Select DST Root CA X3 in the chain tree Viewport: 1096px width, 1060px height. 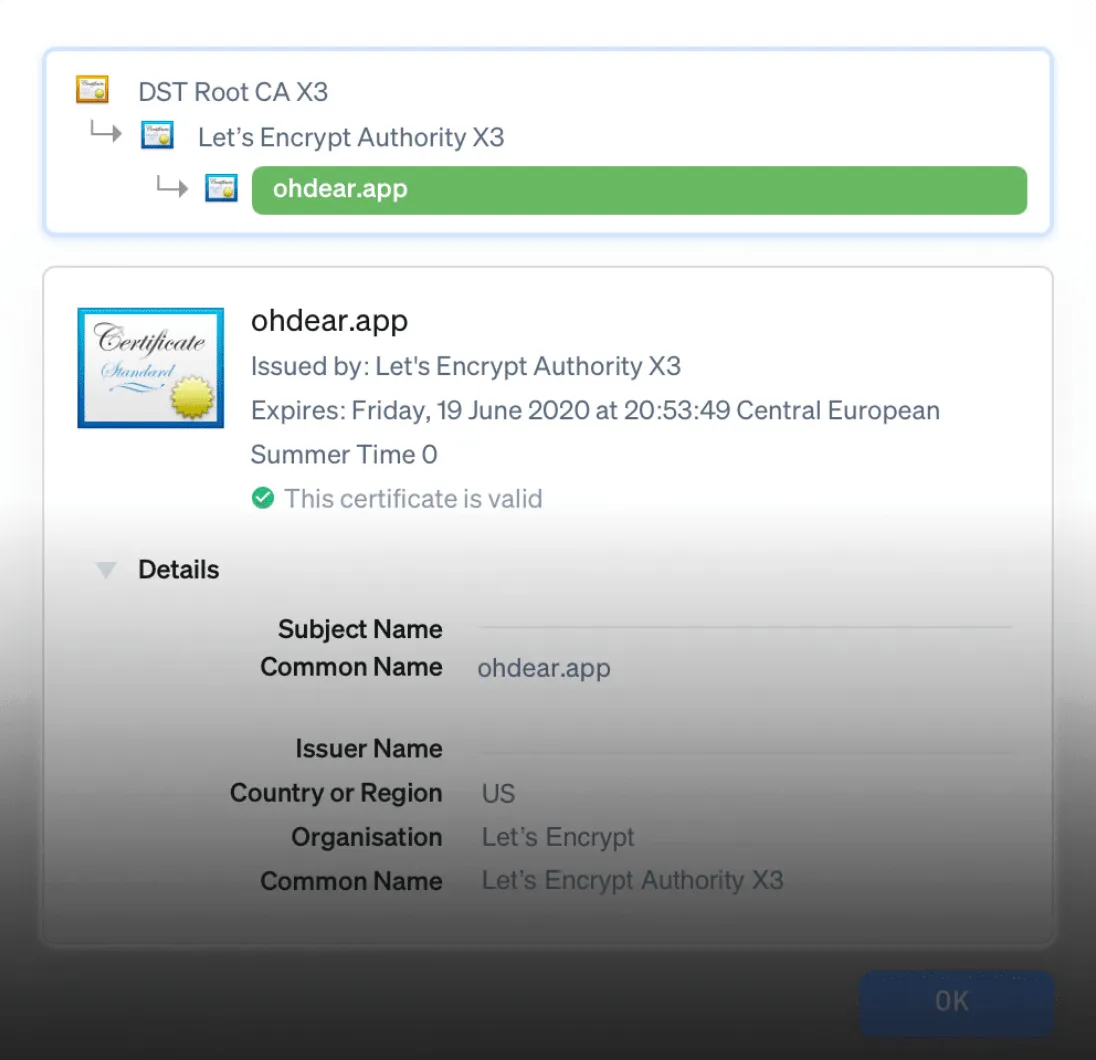point(233,92)
